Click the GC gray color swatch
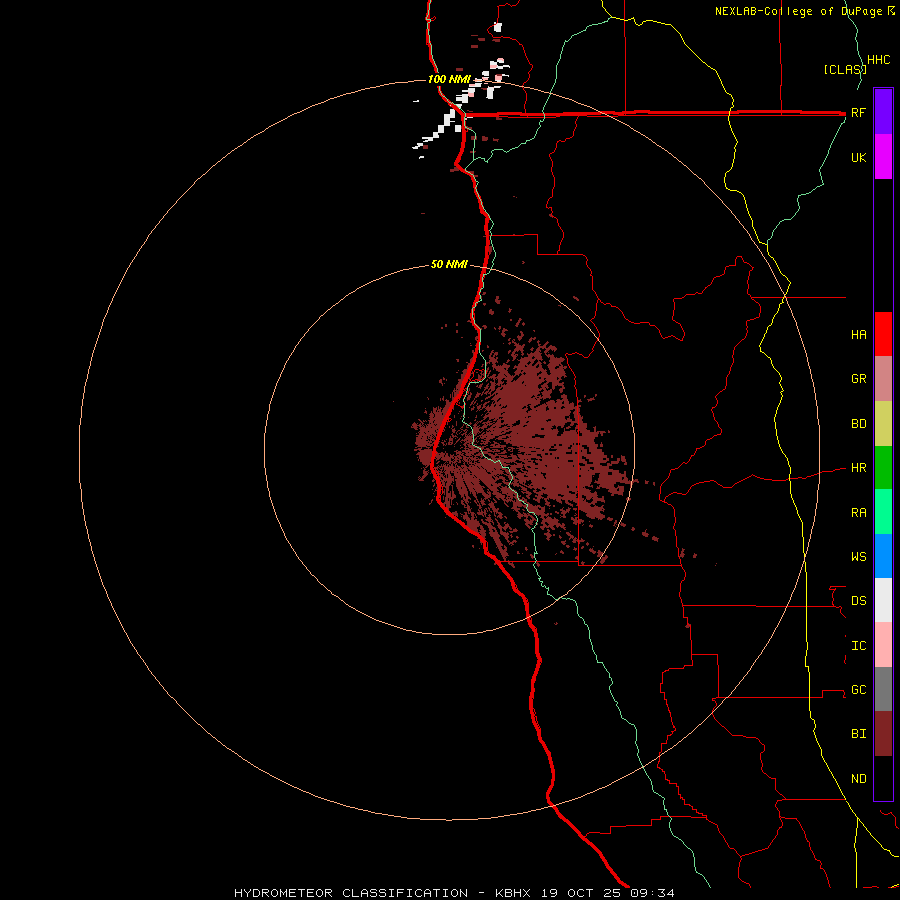Screen dimensions: 900x900 coord(883,689)
